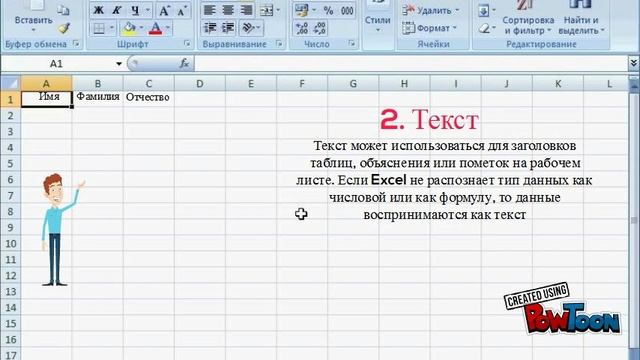Select column K header
Image resolution: width=640 pixels, height=360 pixels.
[x=558, y=83]
